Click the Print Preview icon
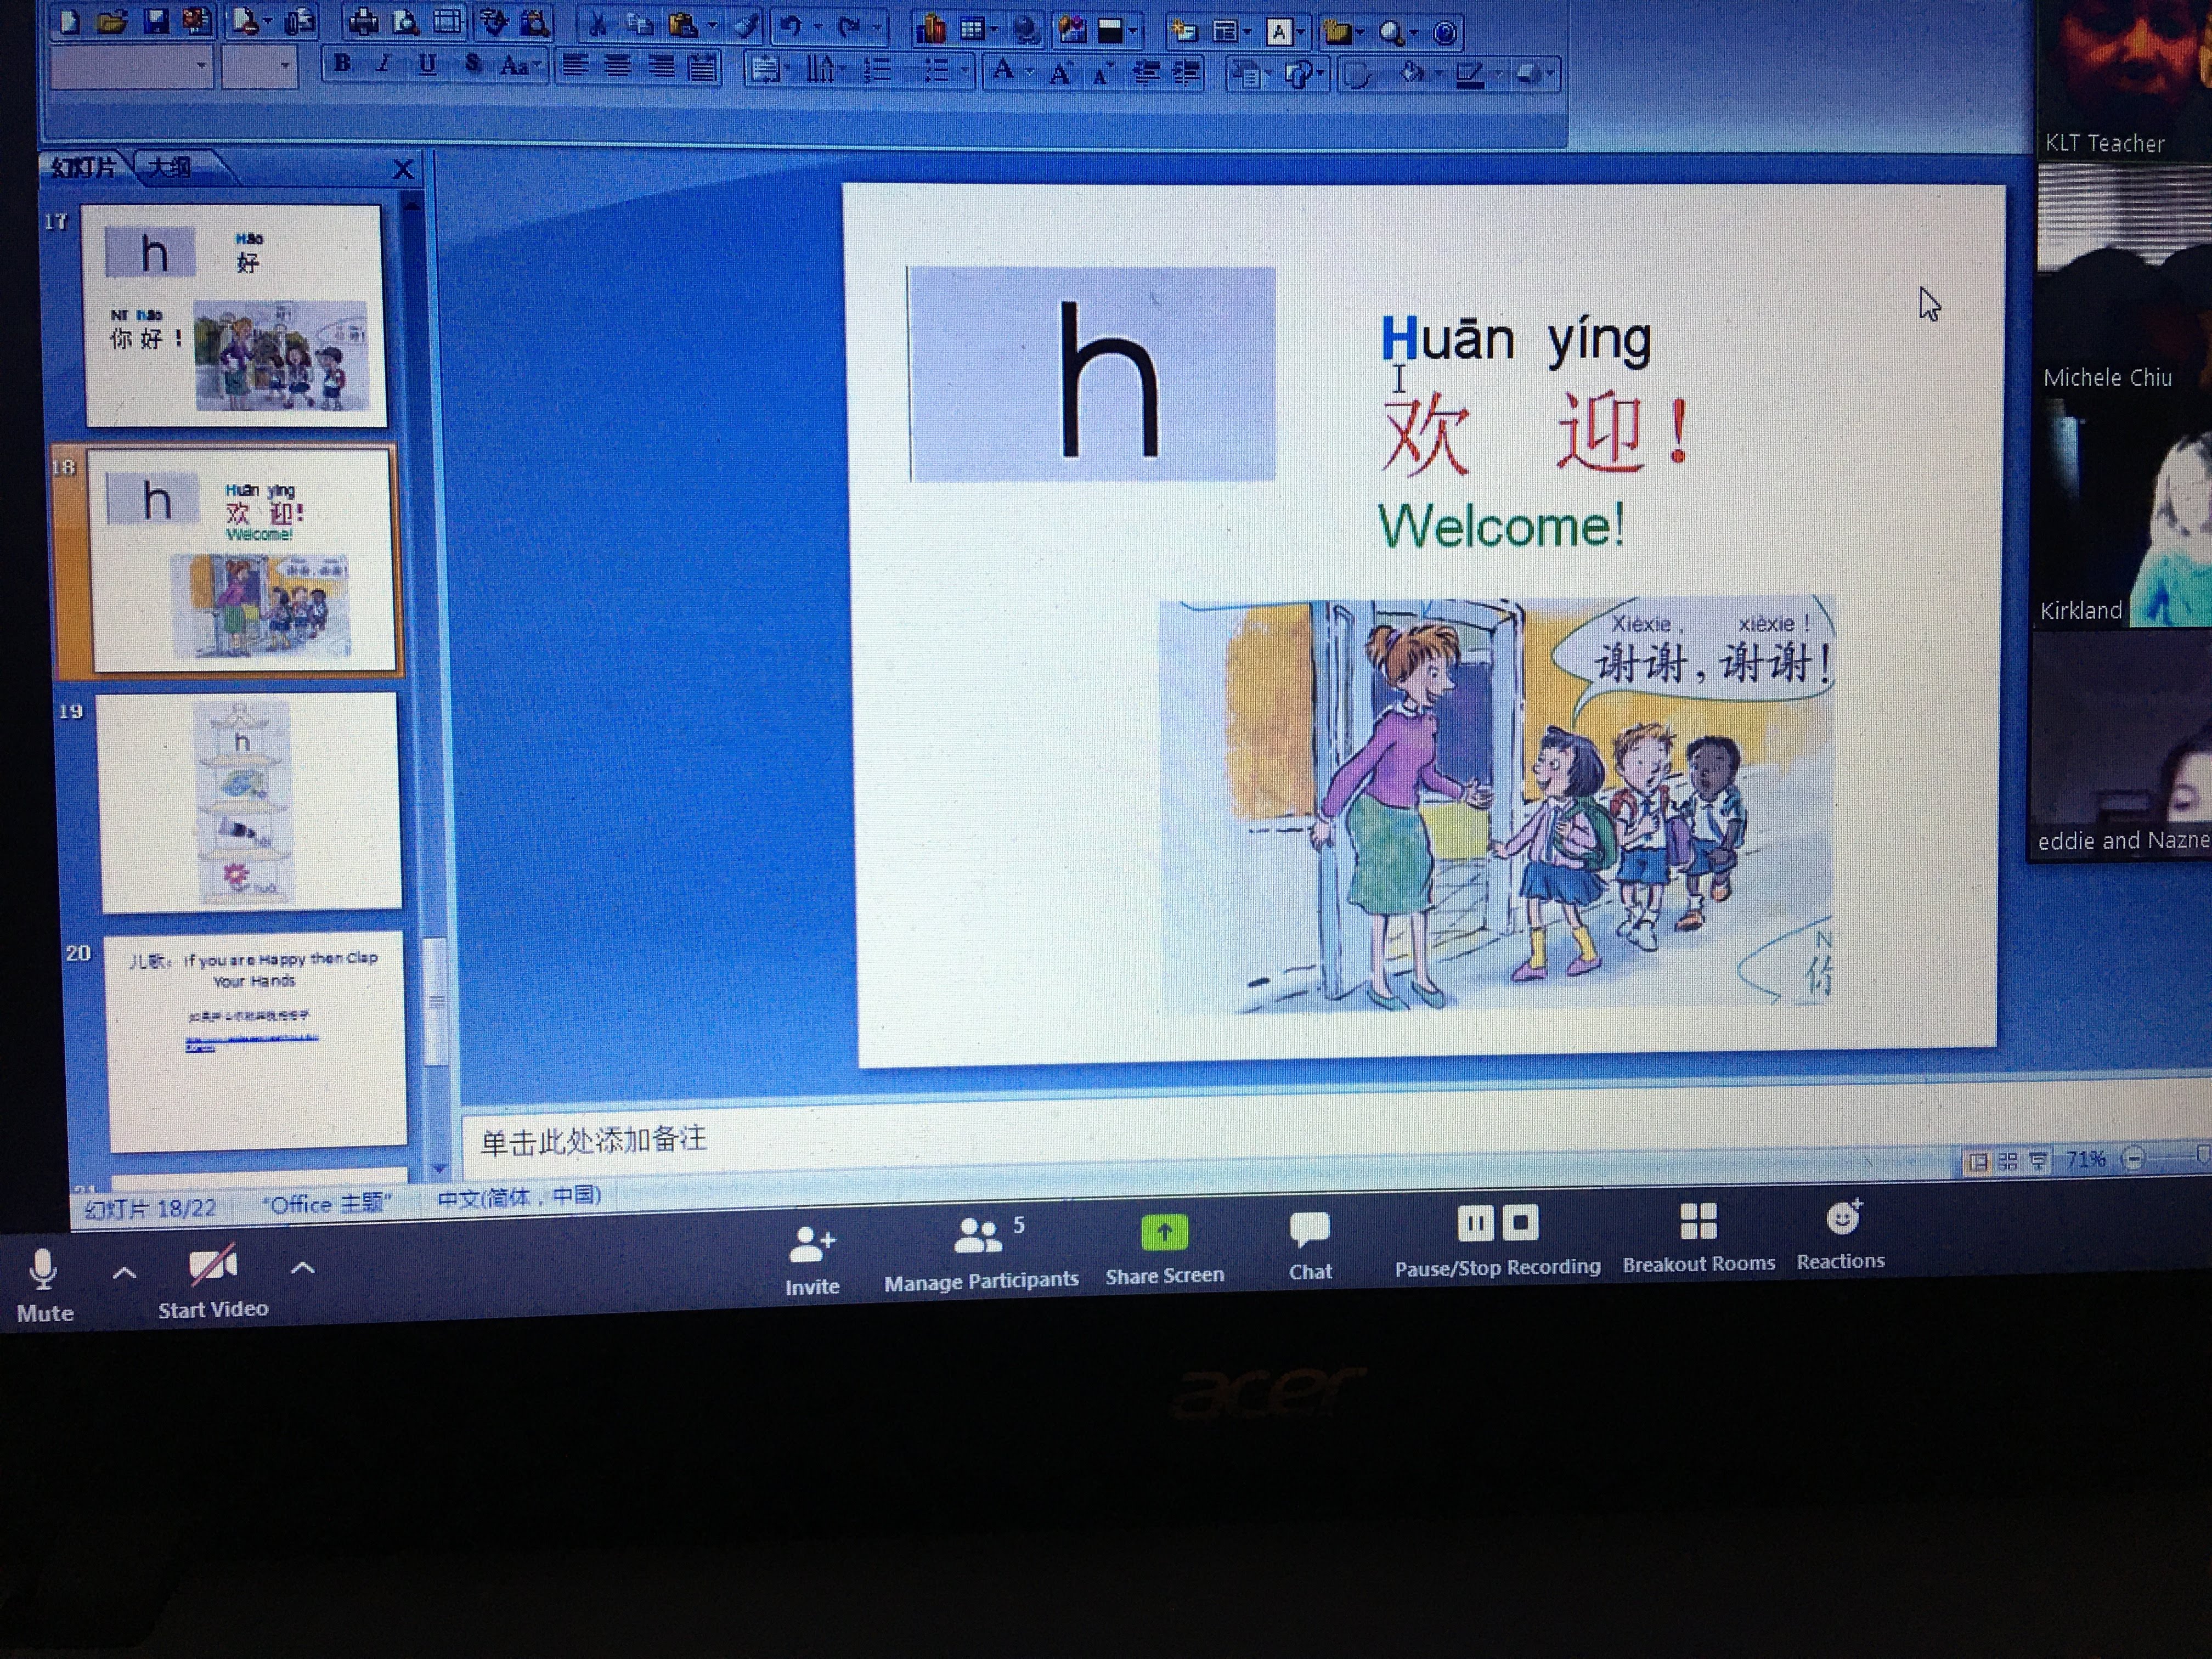 click(x=405, y=22)
